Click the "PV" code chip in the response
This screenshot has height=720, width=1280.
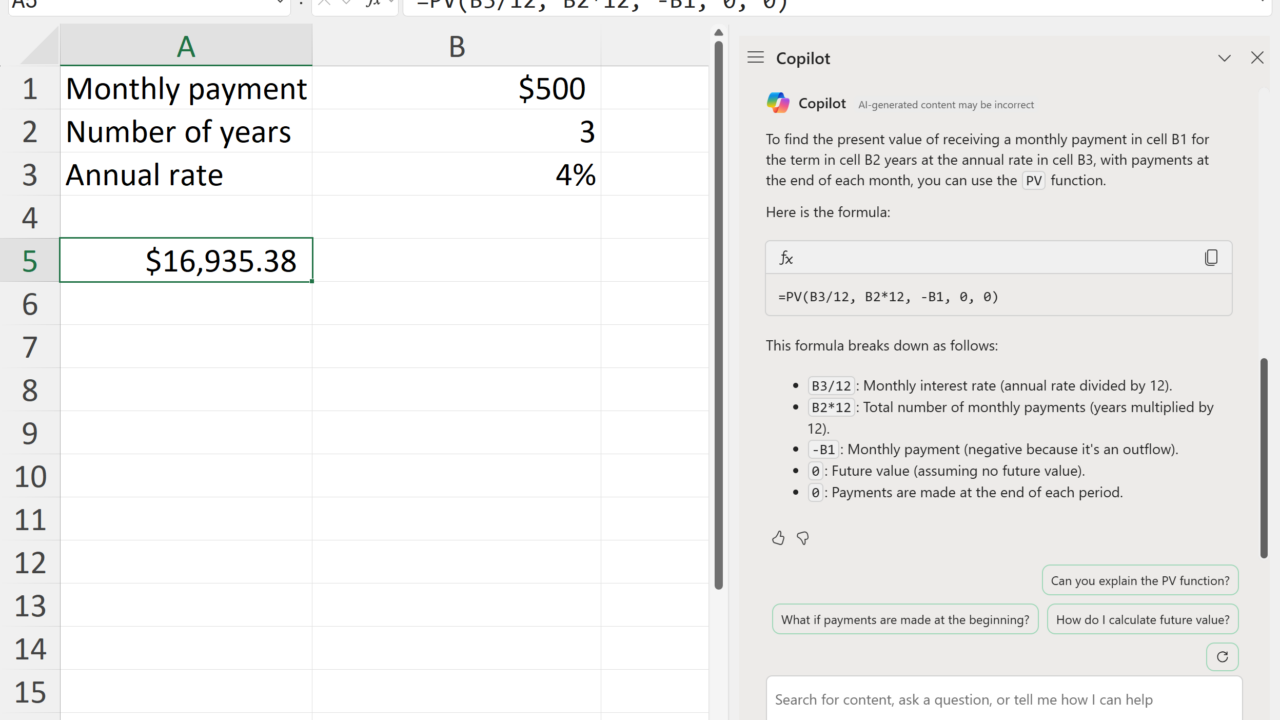[1033, 181]
